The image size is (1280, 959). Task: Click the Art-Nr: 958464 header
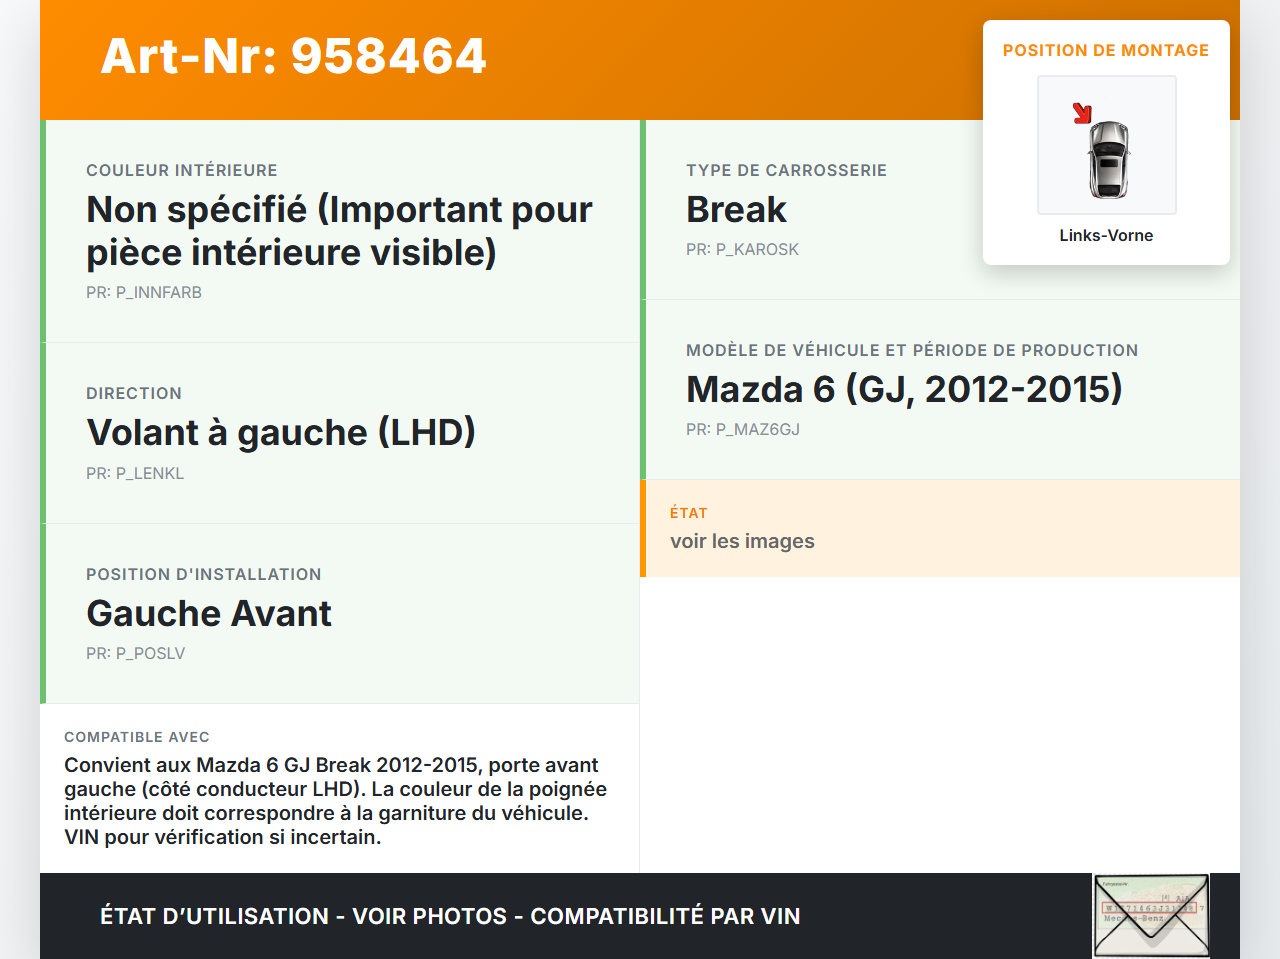coord(293,57)
